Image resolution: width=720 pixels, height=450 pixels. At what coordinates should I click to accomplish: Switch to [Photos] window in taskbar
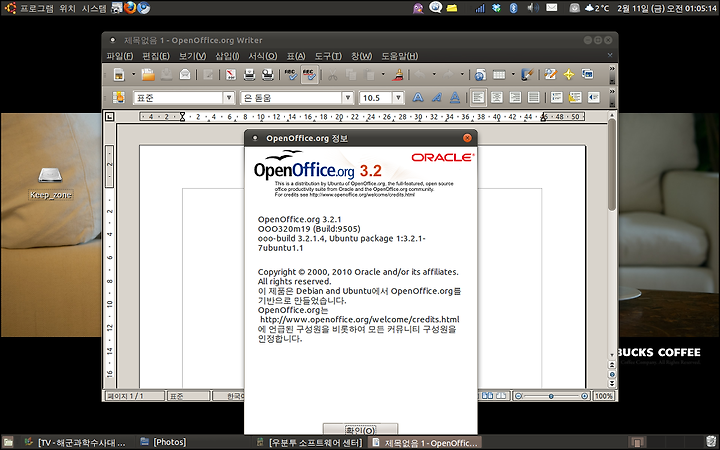(163, 443)
